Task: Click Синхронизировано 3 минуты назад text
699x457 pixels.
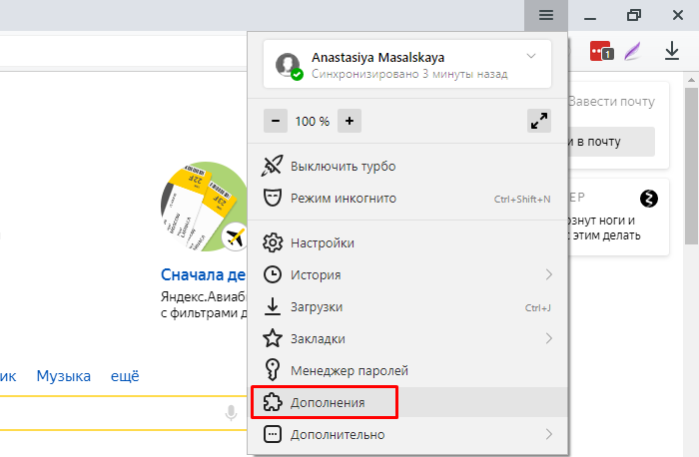Action: pos(409,74)
